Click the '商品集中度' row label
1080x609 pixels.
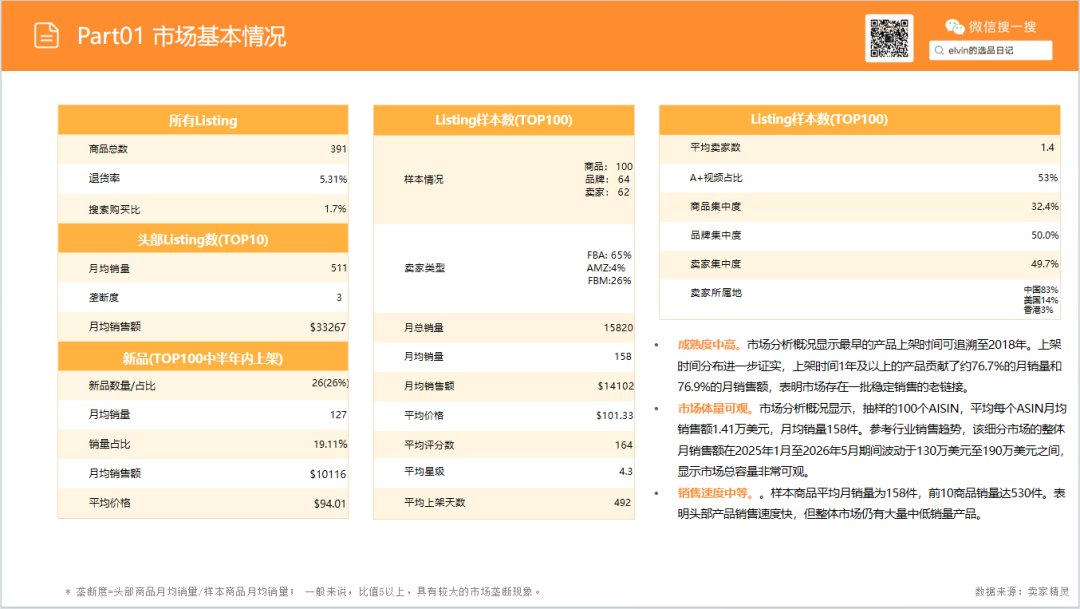716,207
